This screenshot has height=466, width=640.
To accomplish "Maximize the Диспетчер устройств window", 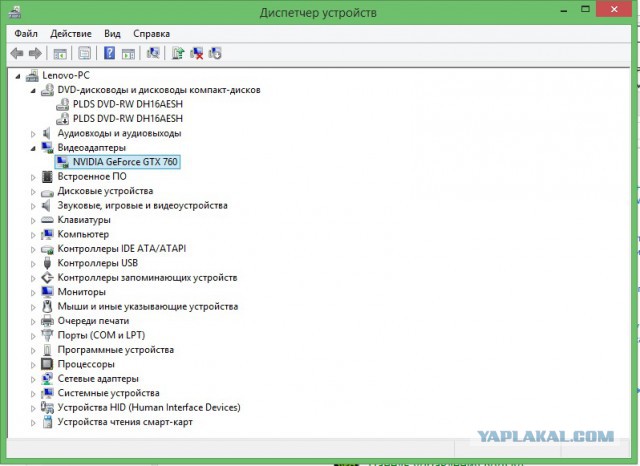I will [586, 9].
